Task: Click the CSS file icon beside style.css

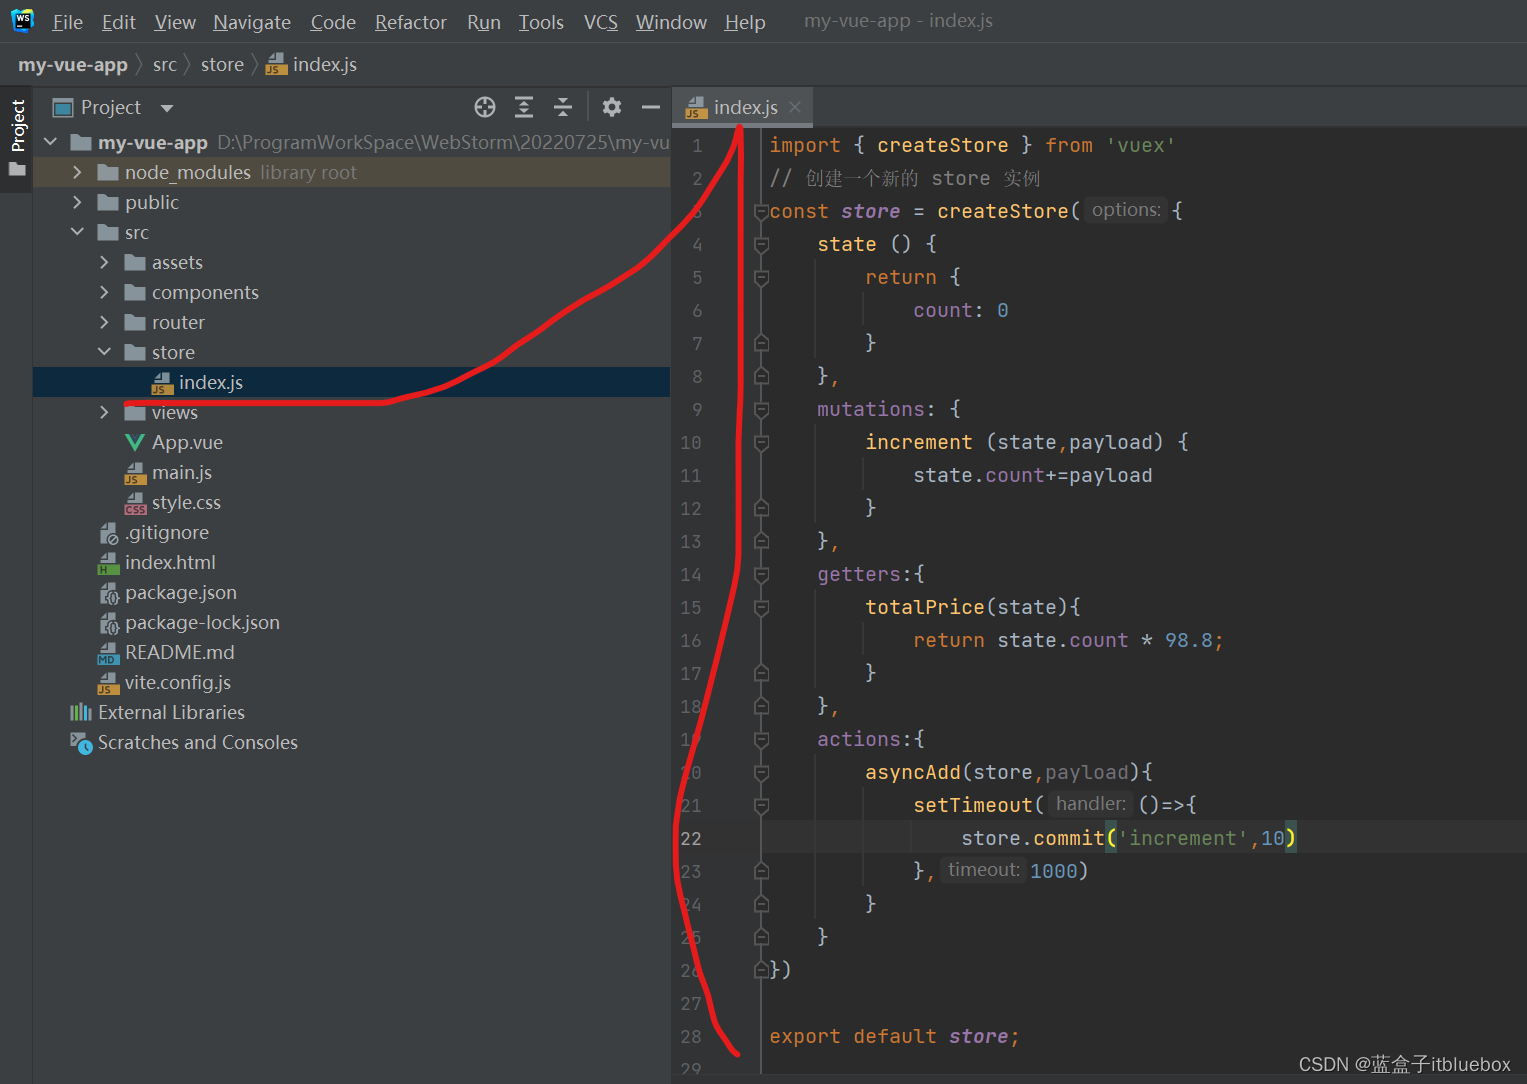Action: pyautogui.click(x=135, y=503)
